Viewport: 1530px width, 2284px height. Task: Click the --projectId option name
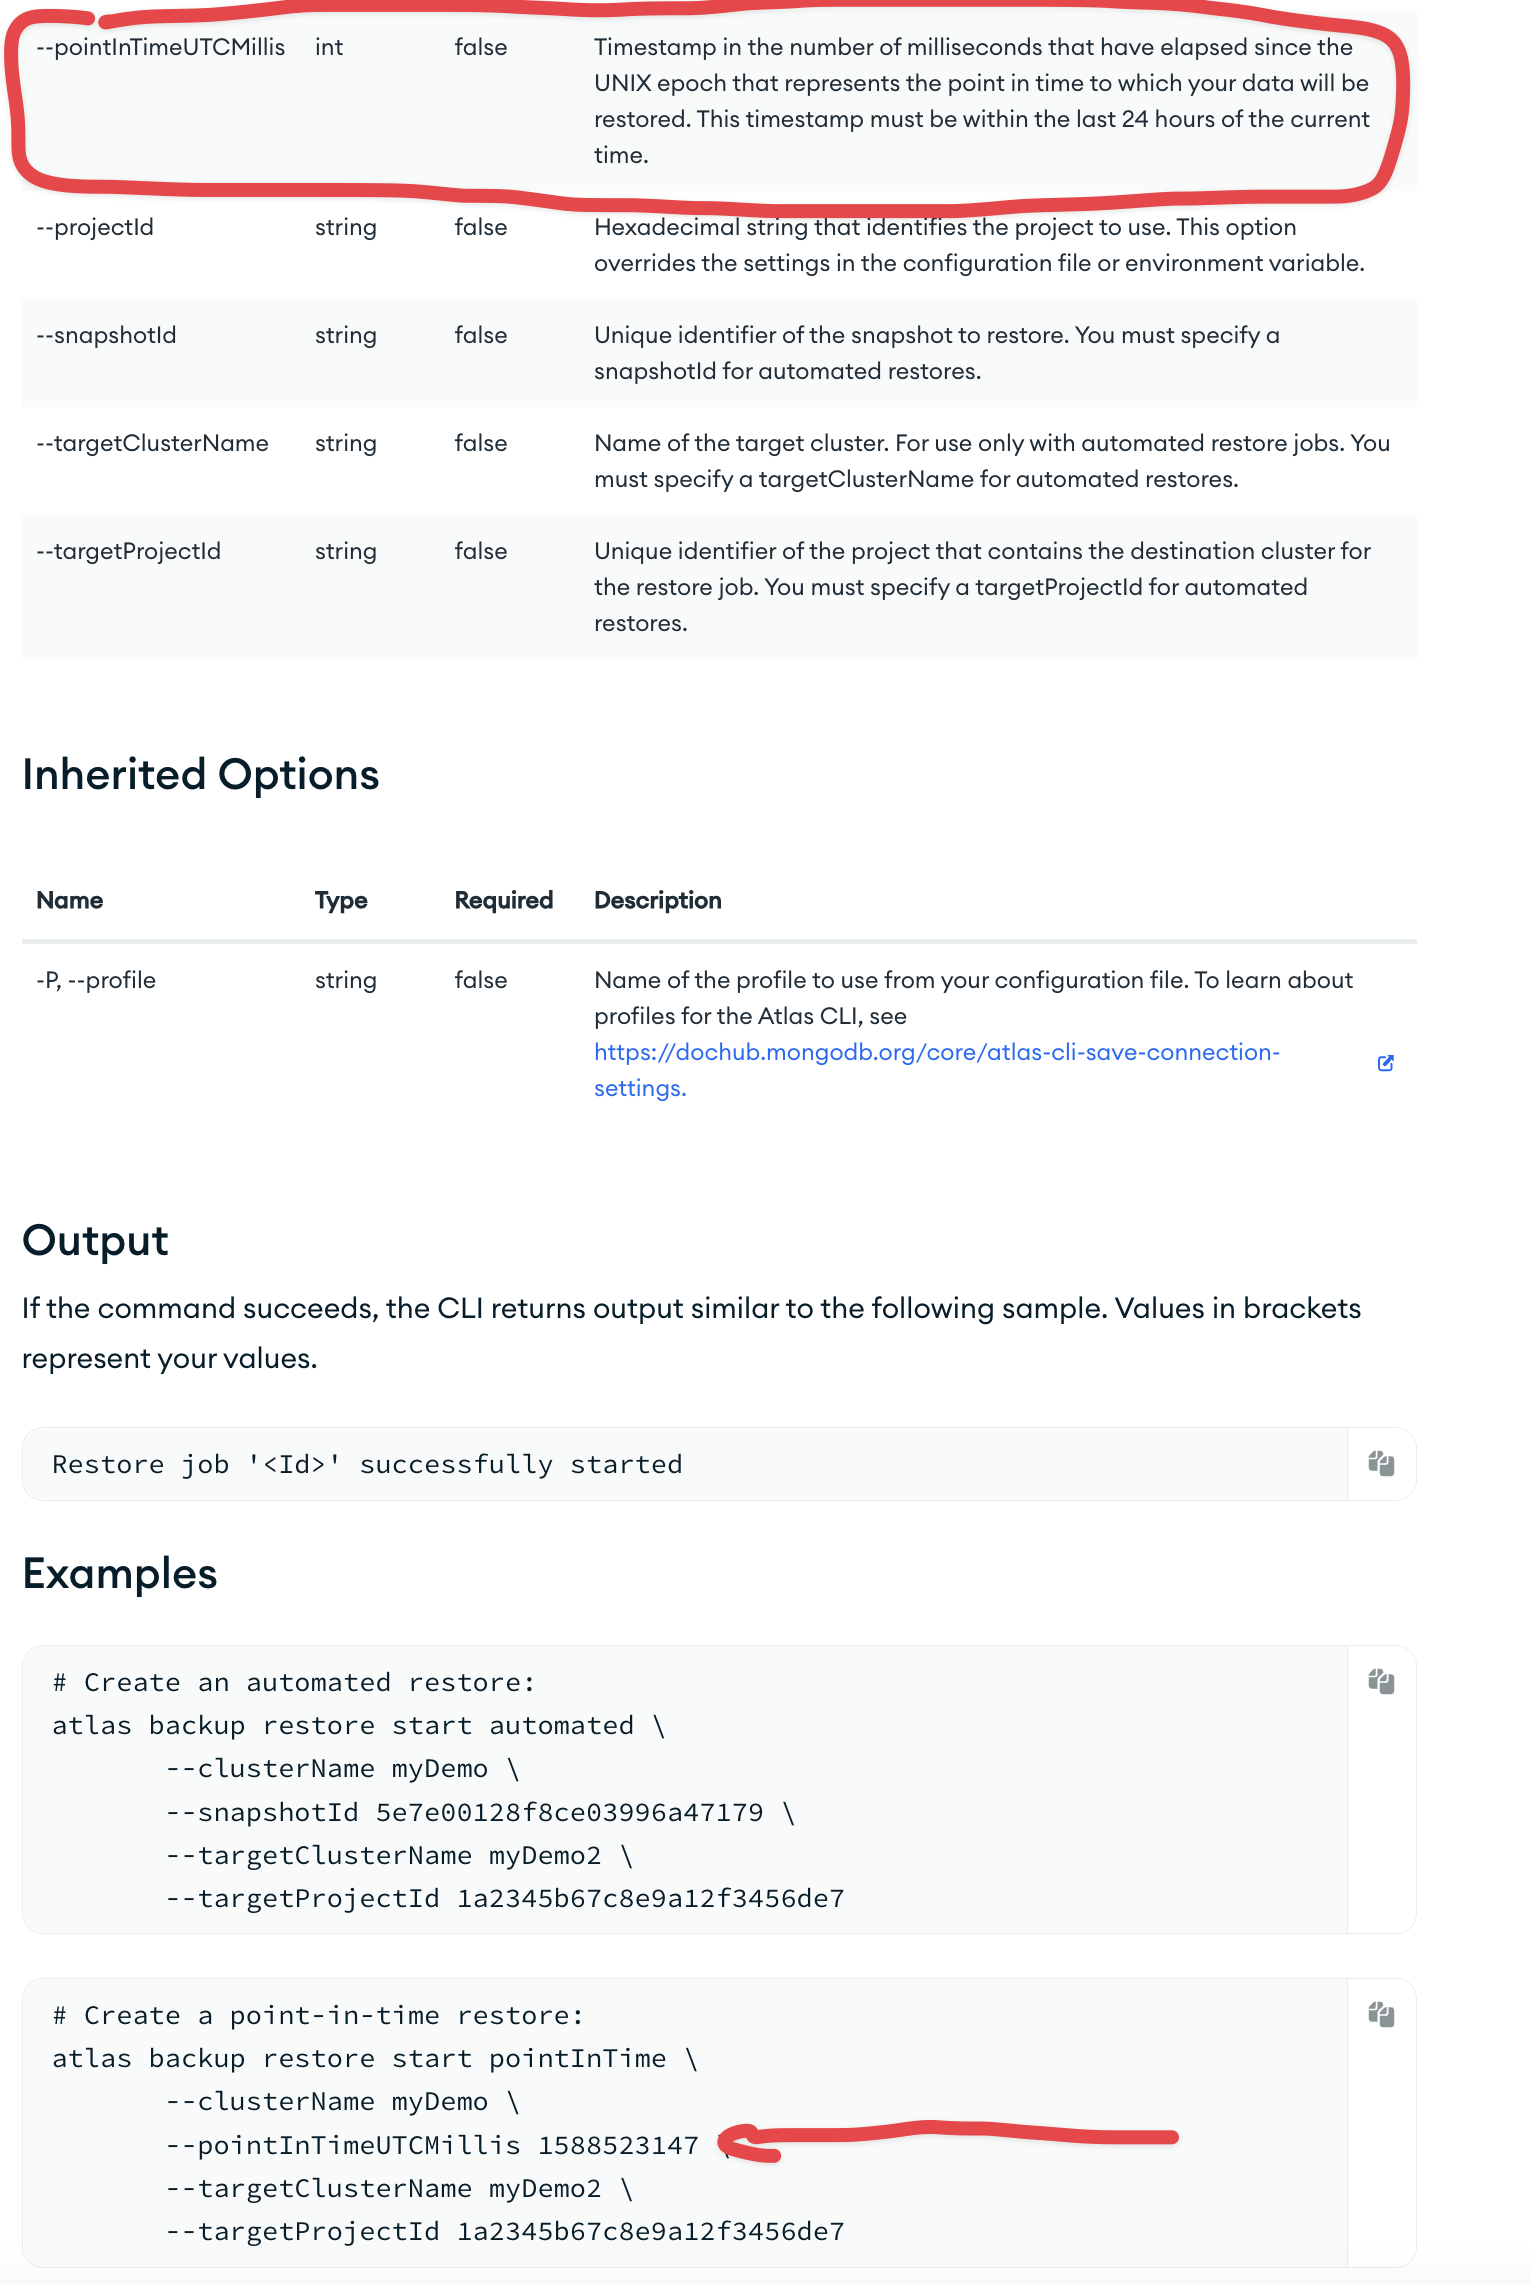(95, 228)
